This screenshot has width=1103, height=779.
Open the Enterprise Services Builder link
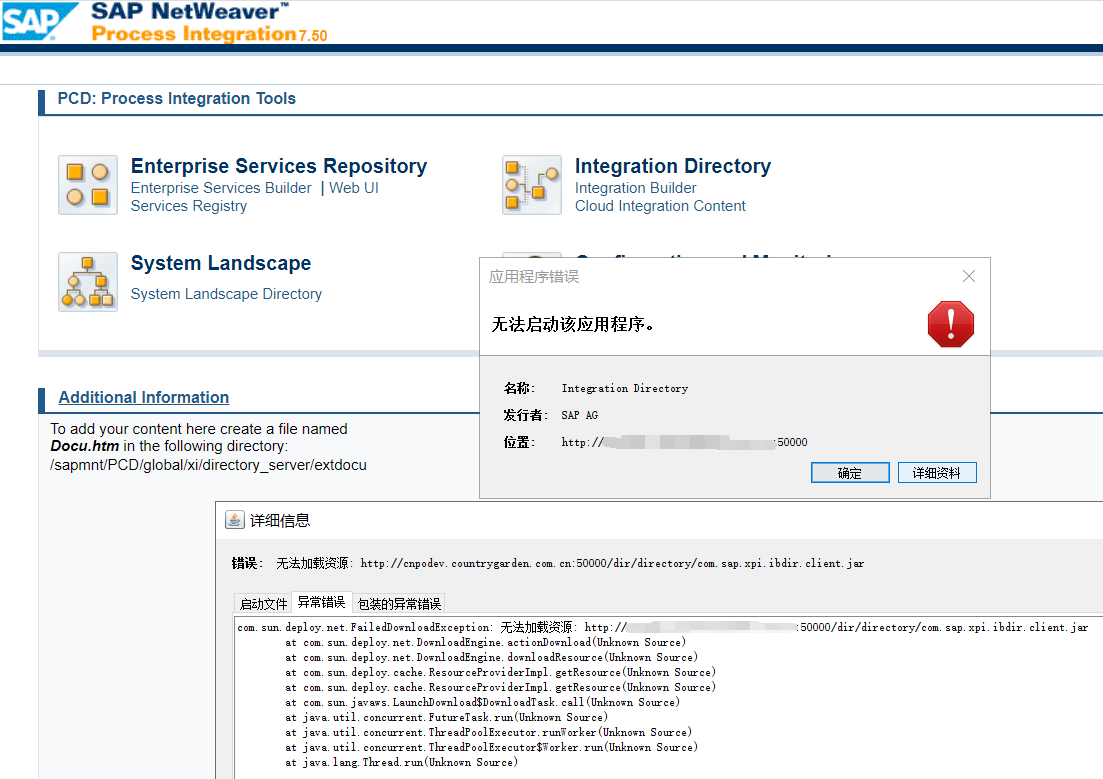point(220,187)
